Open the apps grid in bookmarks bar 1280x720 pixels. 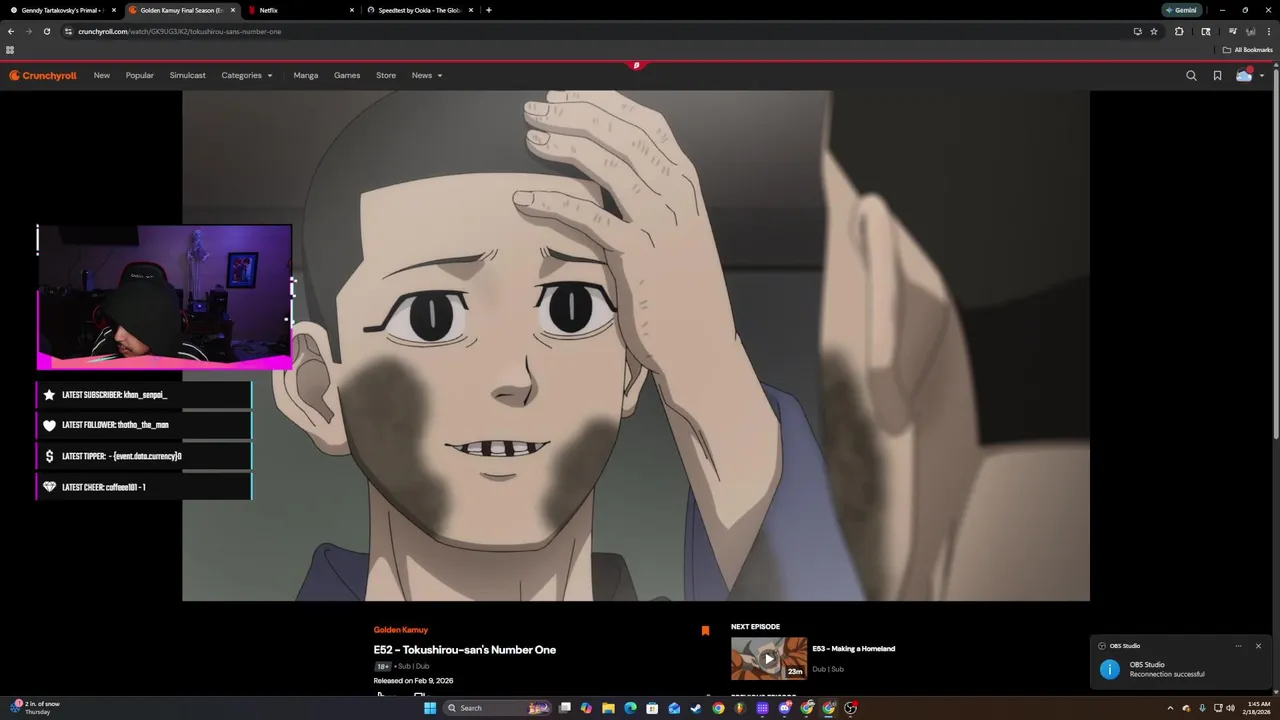tap(10, 49)
